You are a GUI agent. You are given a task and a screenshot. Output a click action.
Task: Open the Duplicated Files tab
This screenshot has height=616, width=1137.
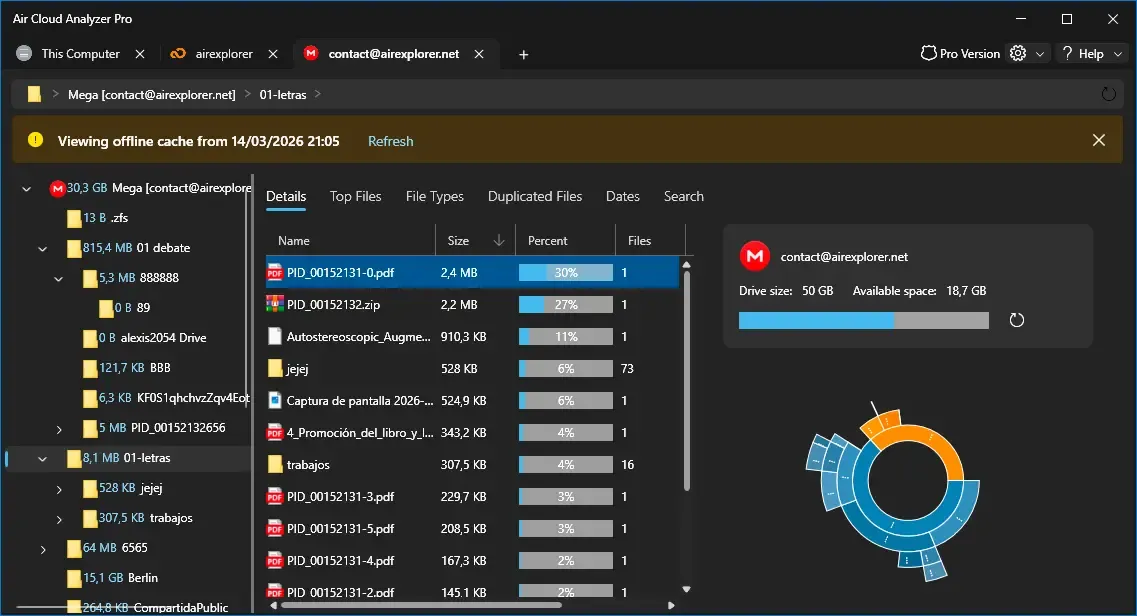tap(535, 196)
